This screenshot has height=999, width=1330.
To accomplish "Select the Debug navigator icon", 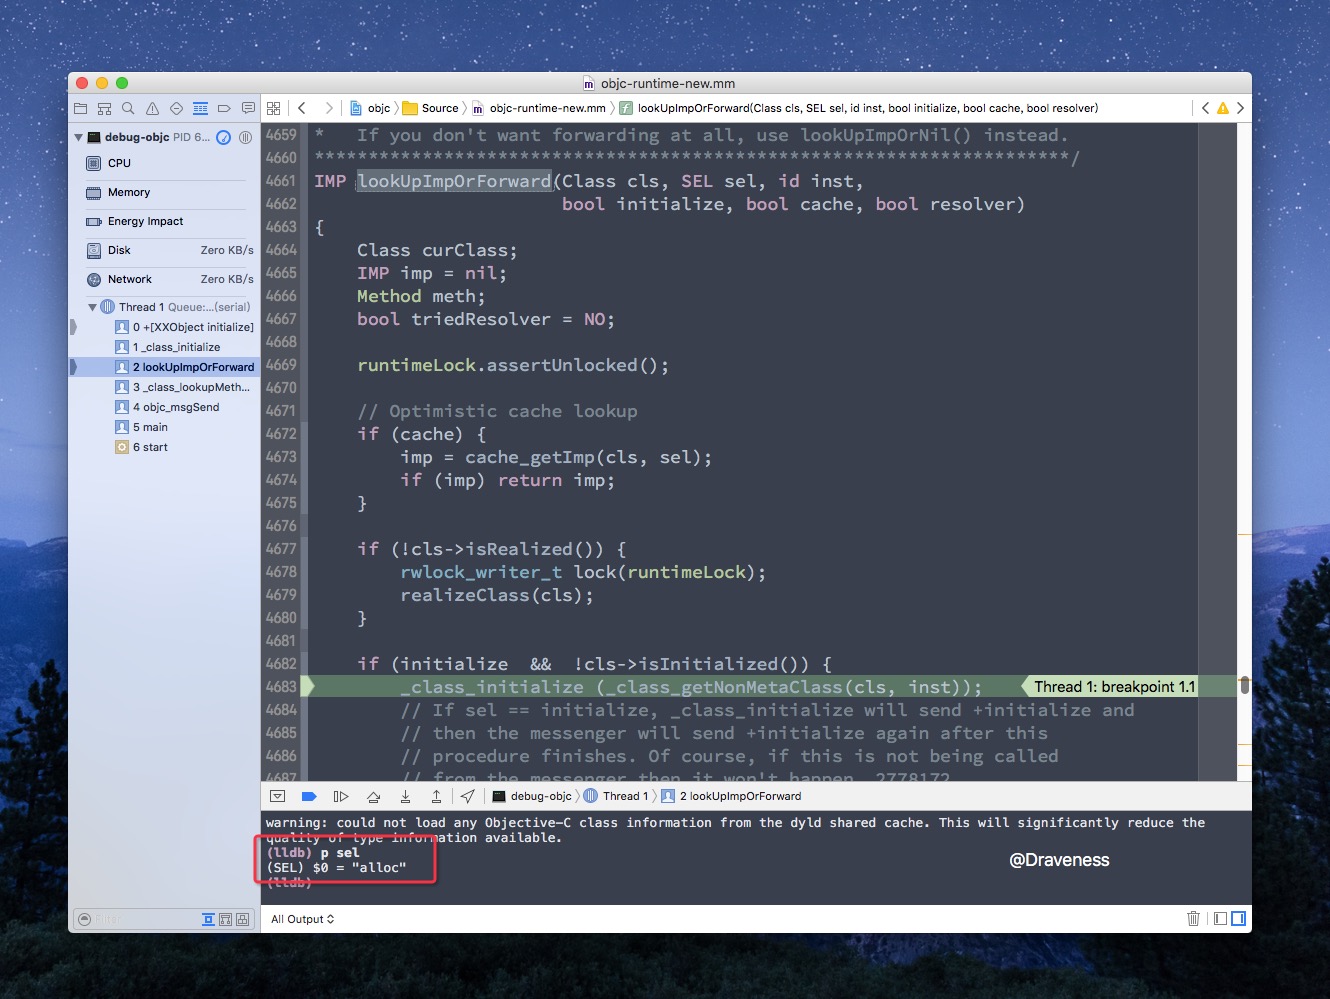I will coord(200,108).
